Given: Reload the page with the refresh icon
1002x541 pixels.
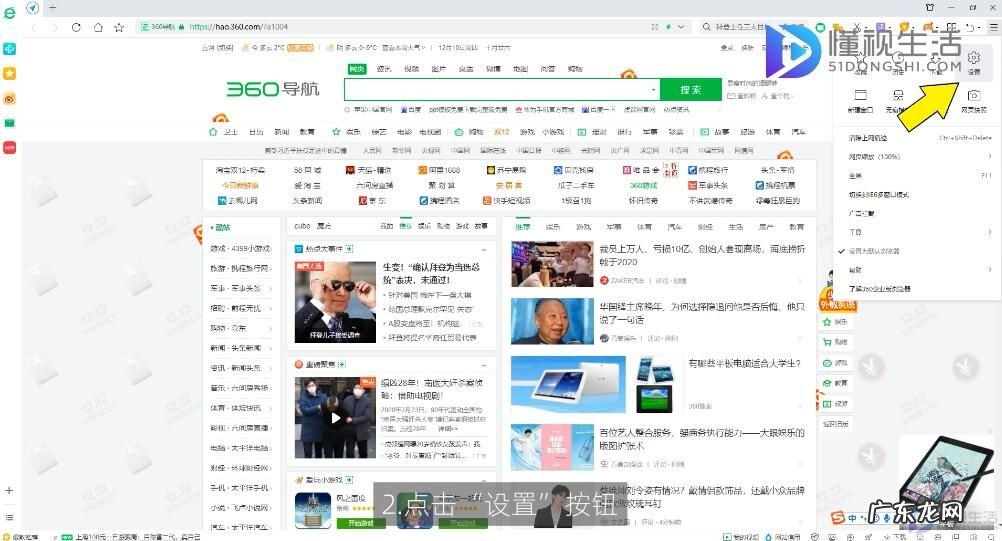Looking at the screenshot, I should pos(76,27).
